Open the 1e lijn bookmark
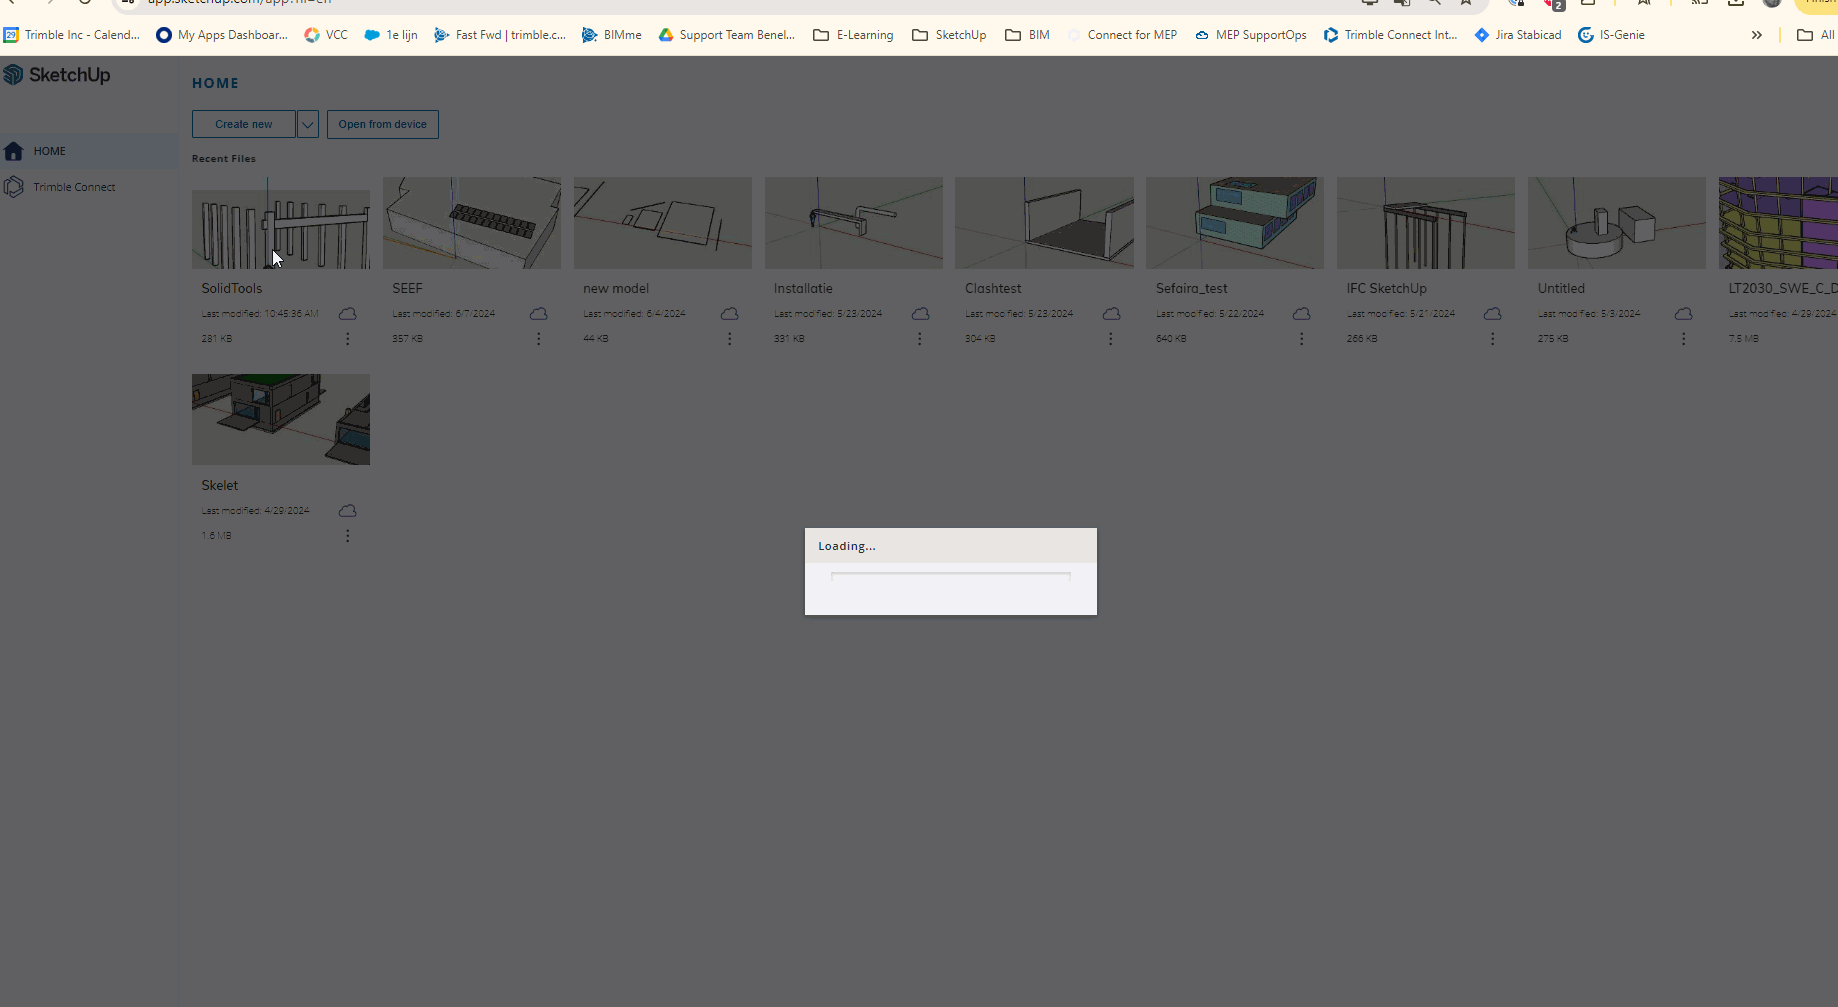Image resolution: width=1838 pixels, height=1007 pixels. click(x=391, y=35)
